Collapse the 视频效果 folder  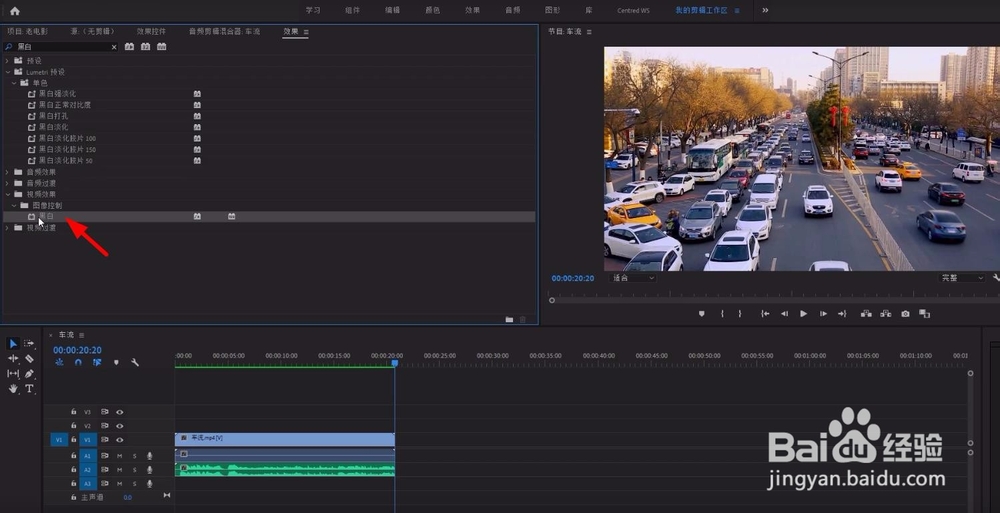pyautogui.click(x=8, y=194)
